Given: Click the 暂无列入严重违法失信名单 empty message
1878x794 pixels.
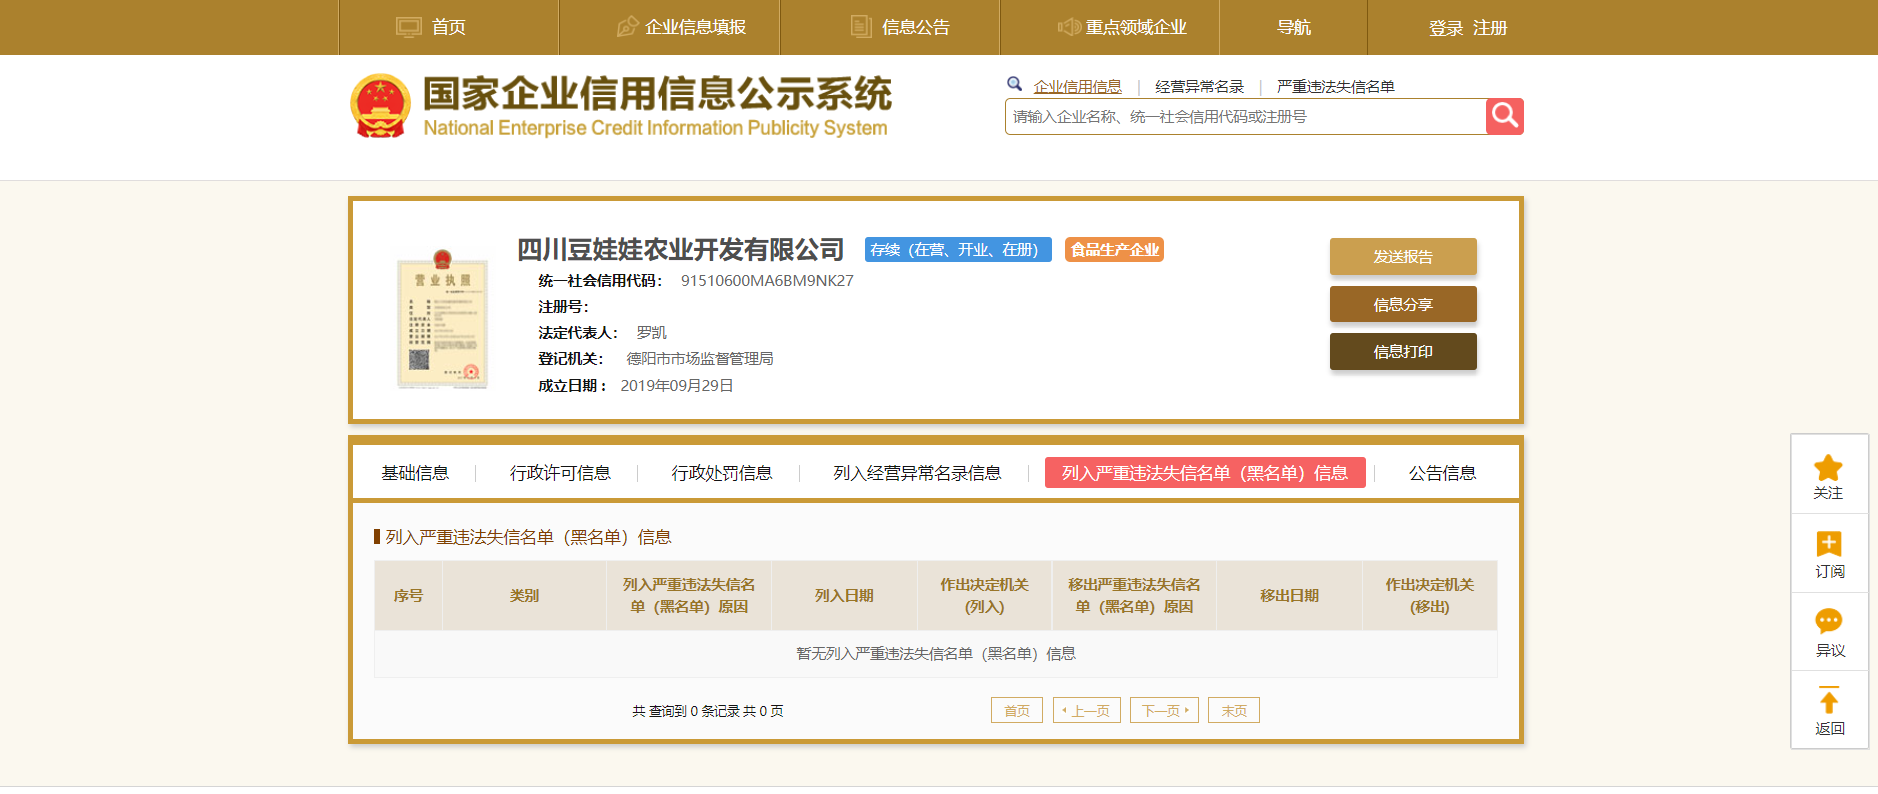Looking at the screenshot, I should coord(936,654).
